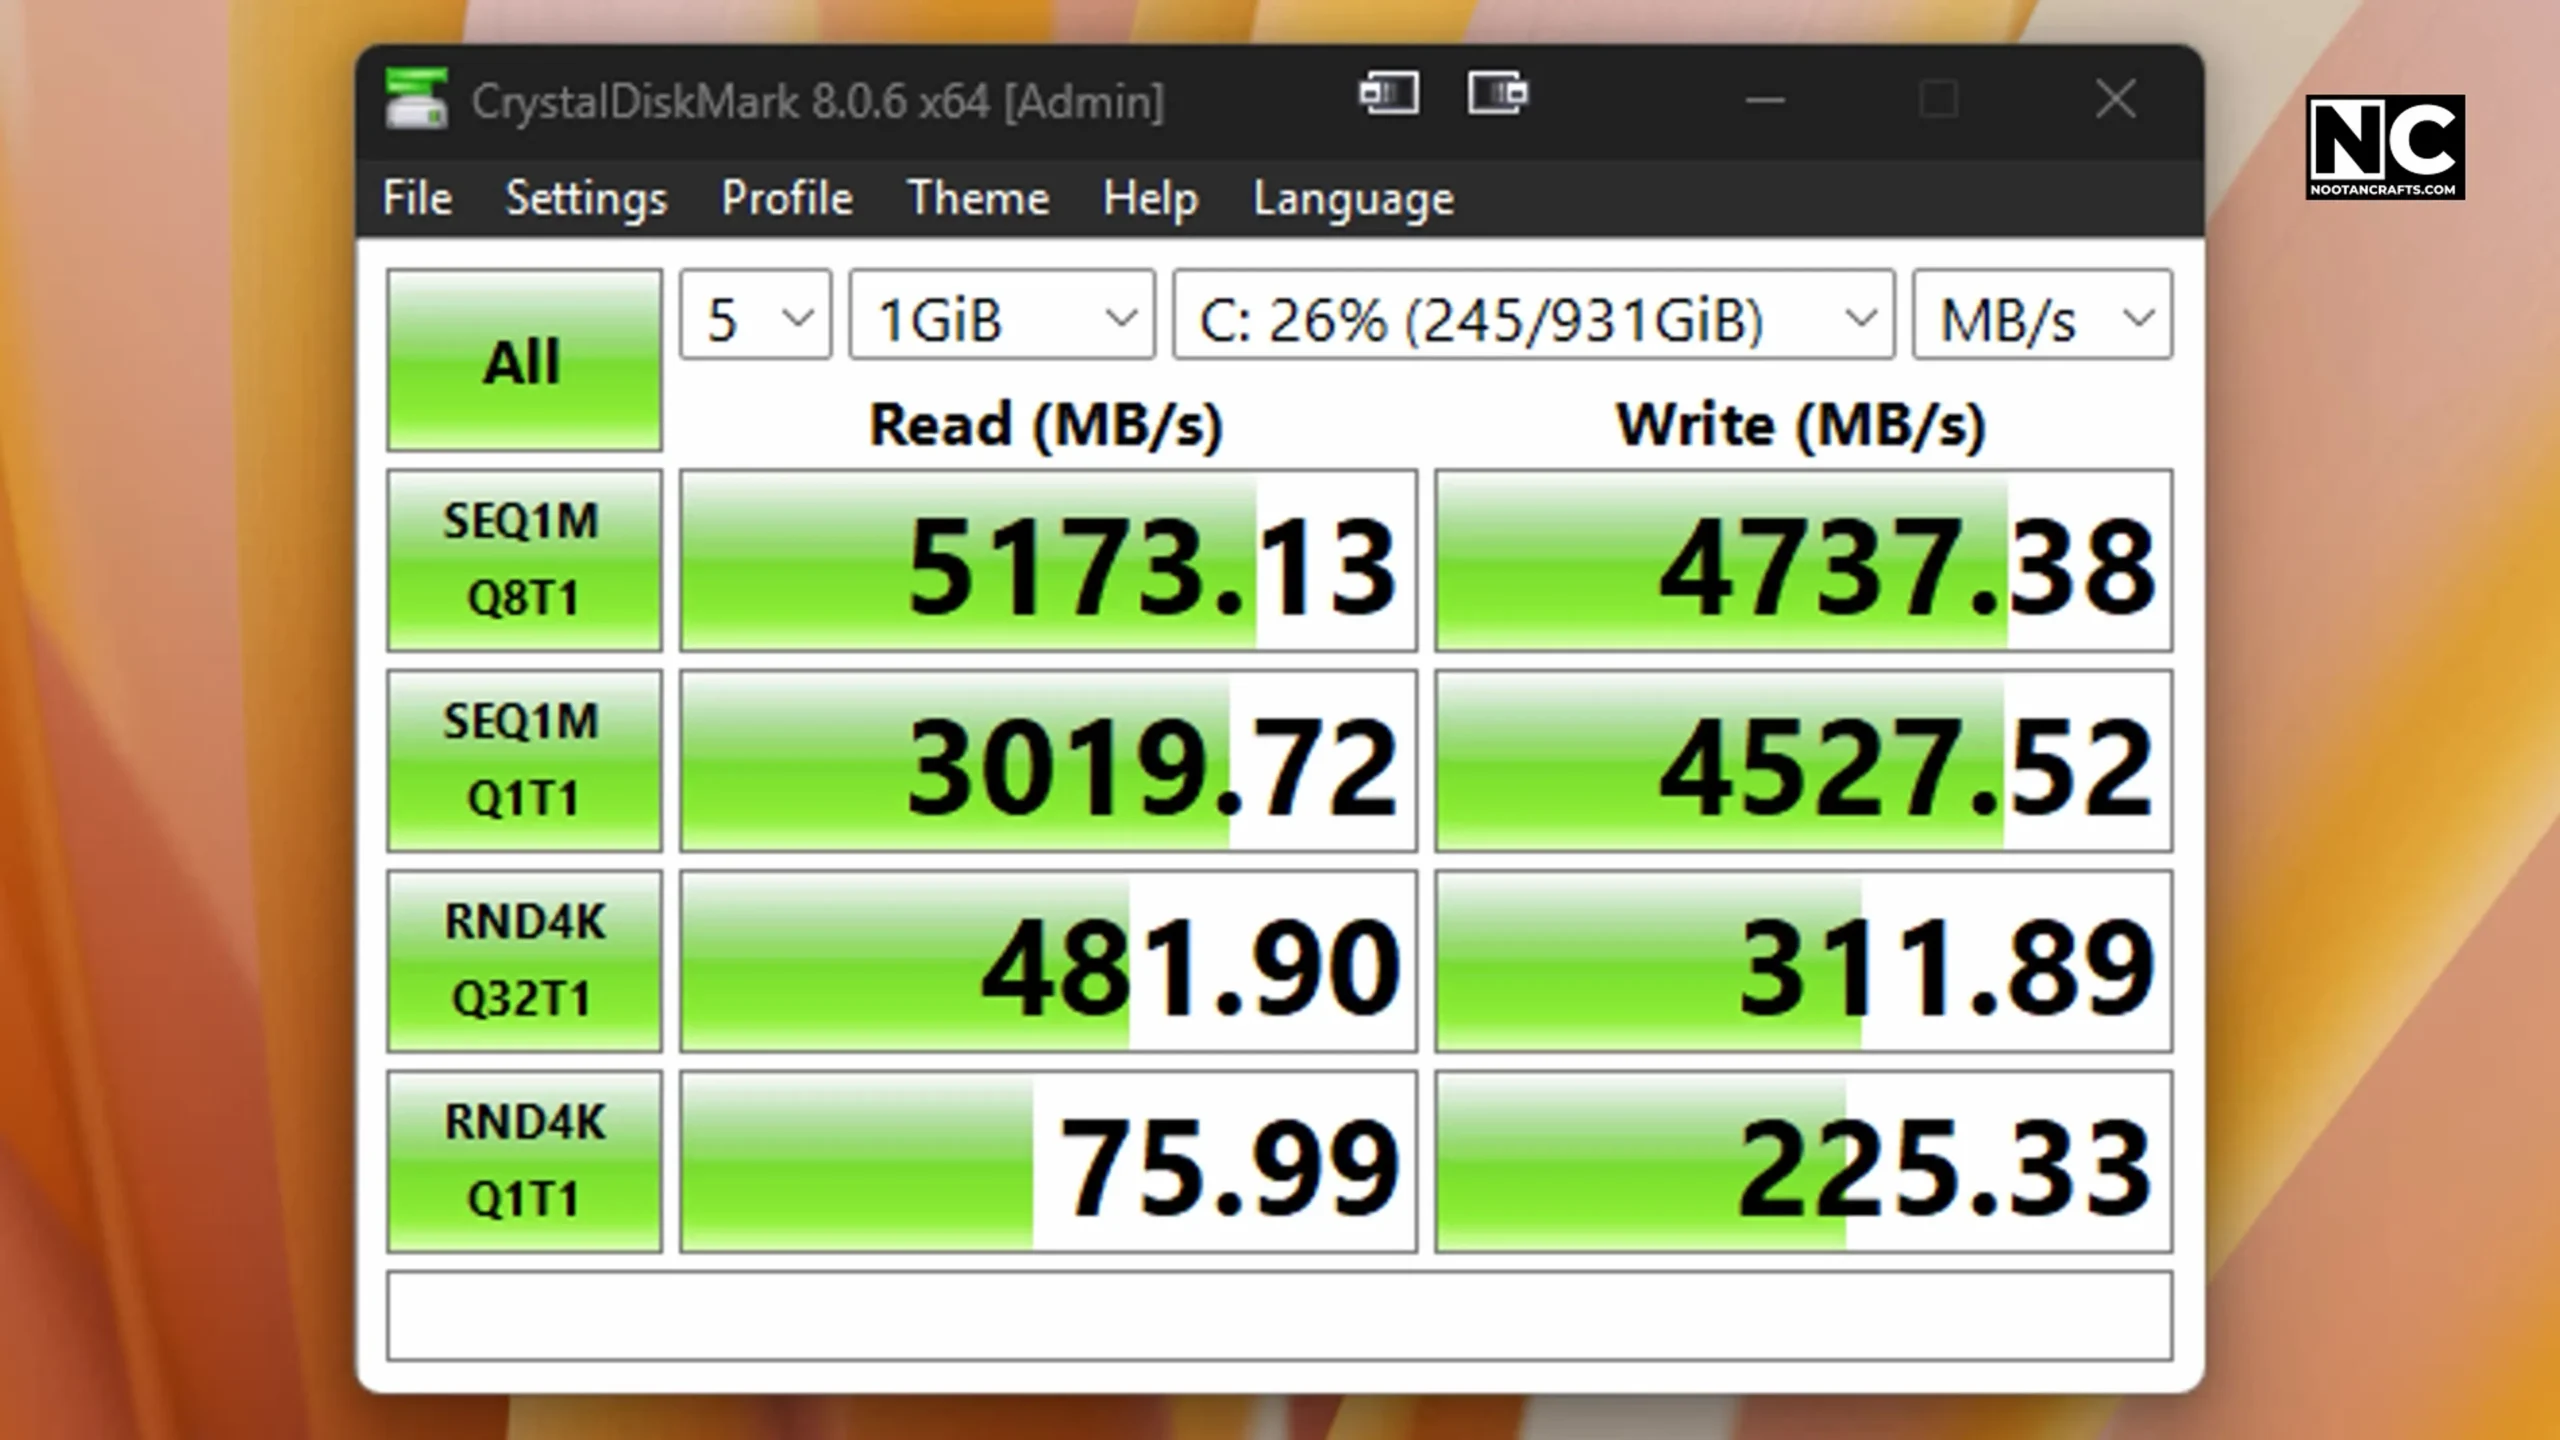Start the SEQ1M Q8T1 test
The image size is (2560, 1440).
(524, 560)
